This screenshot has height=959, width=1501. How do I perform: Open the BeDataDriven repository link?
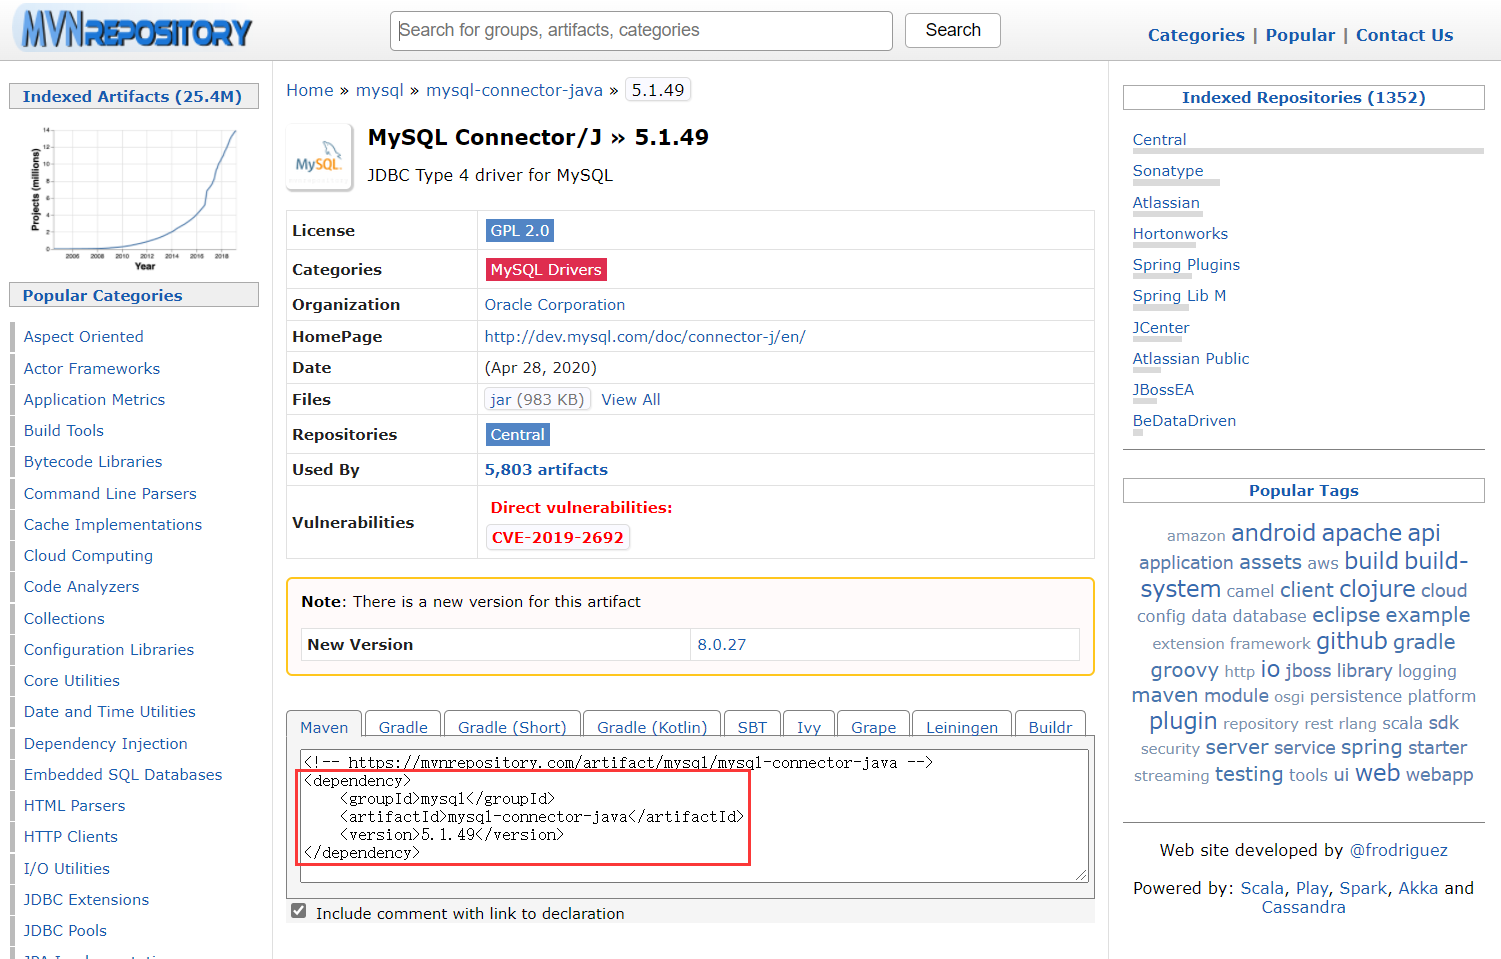[x=1184, y=421]
